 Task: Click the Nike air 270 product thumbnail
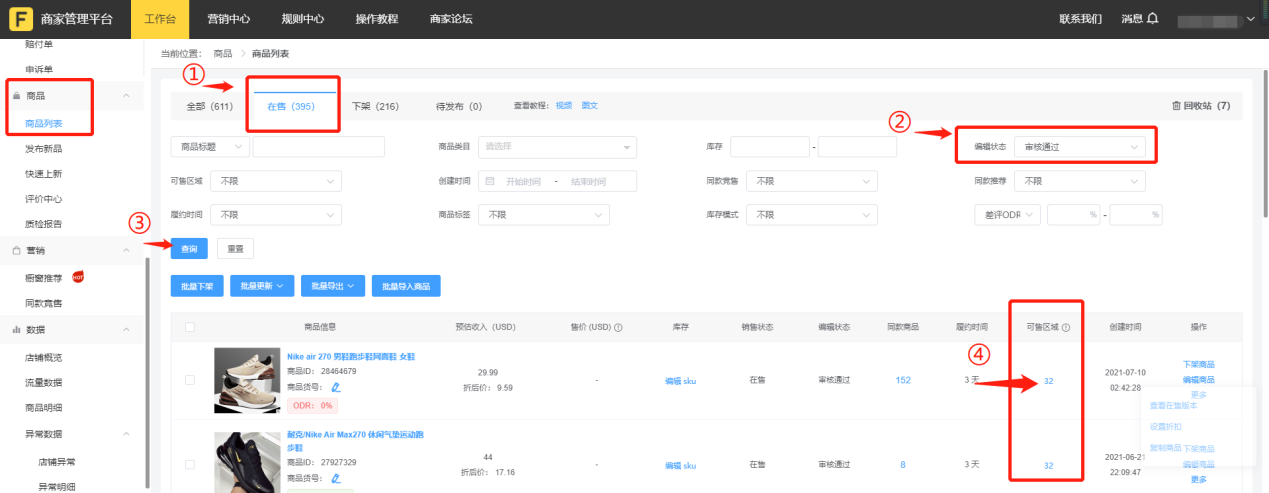pyautogui.click(x=247, y=380)
